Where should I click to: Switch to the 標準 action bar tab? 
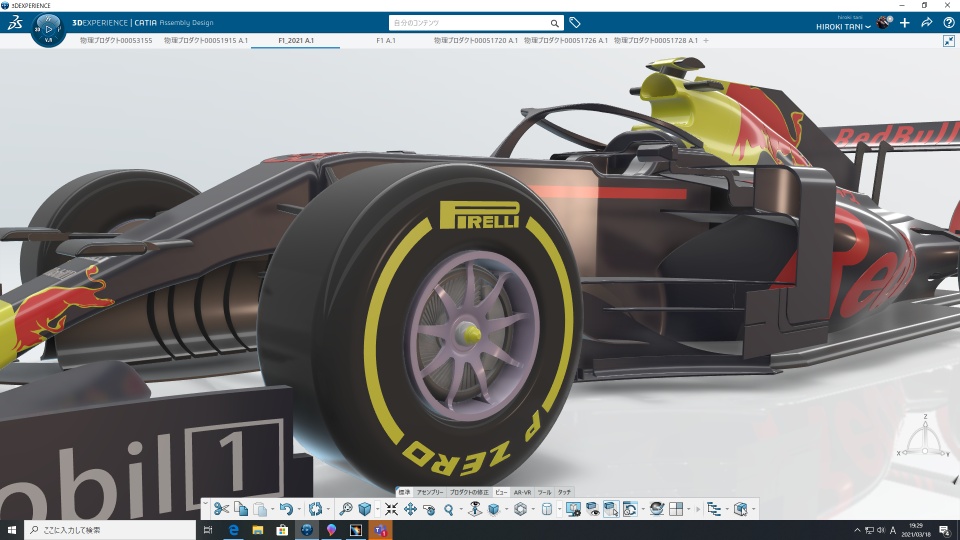pyautogui.click(x=405, y=492)
